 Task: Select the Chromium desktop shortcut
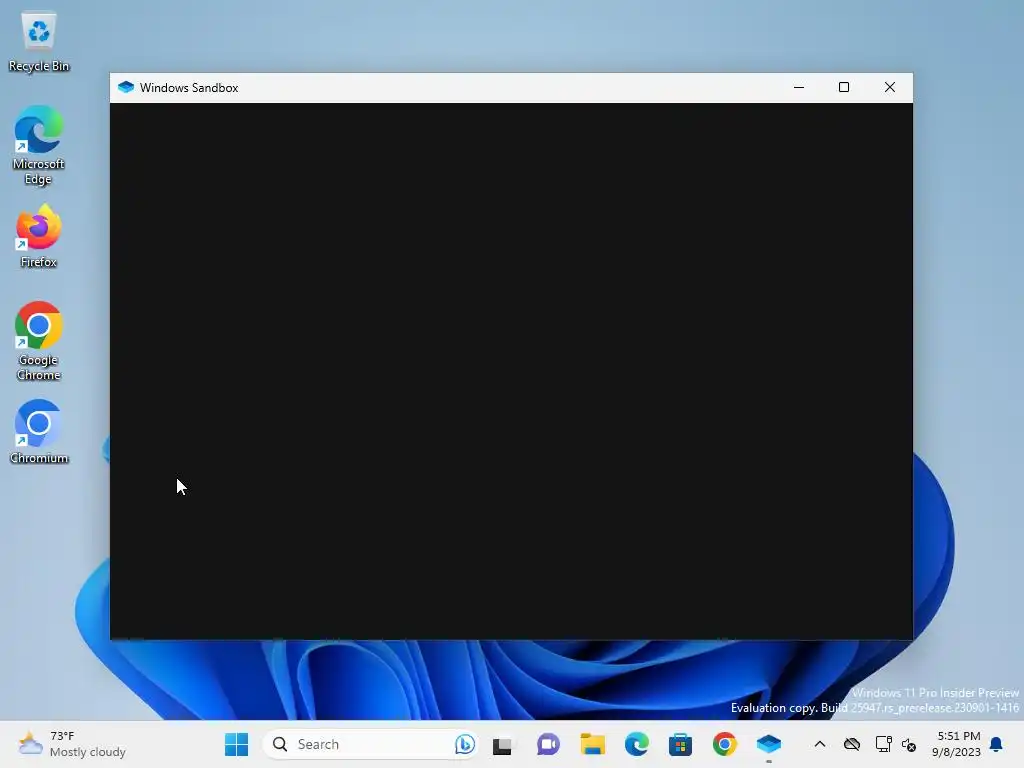[x=39, y=432]
